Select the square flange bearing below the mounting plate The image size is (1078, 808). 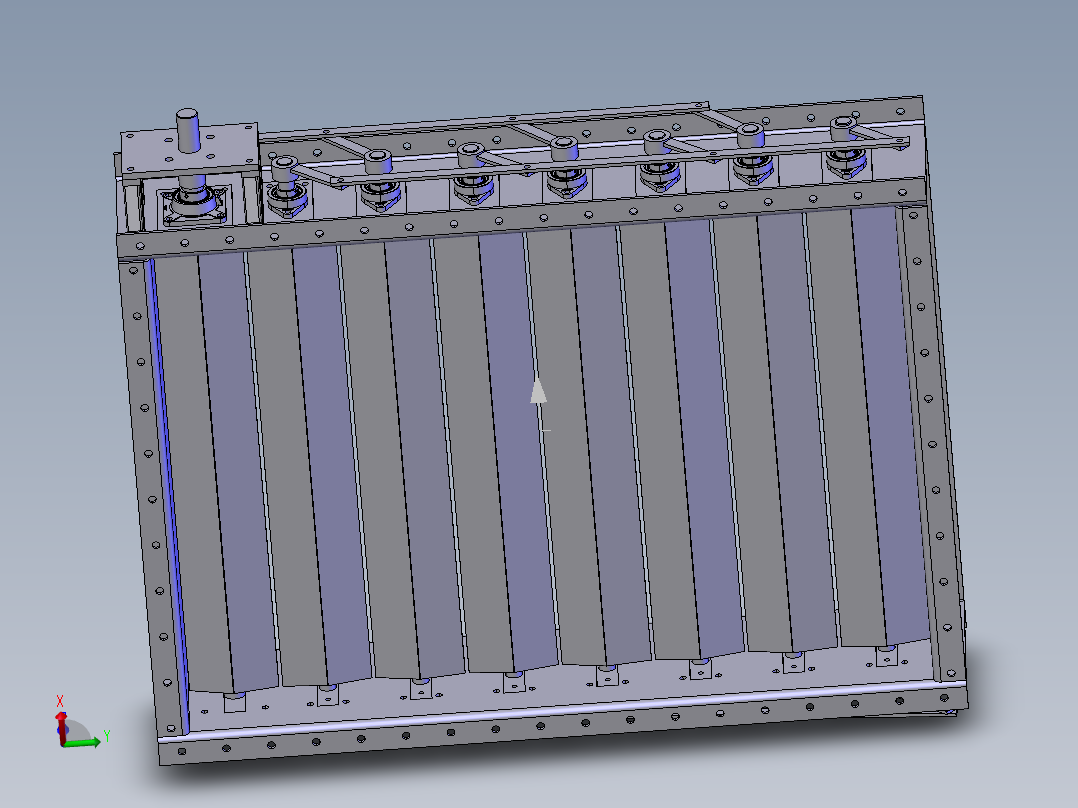[194, 205]
